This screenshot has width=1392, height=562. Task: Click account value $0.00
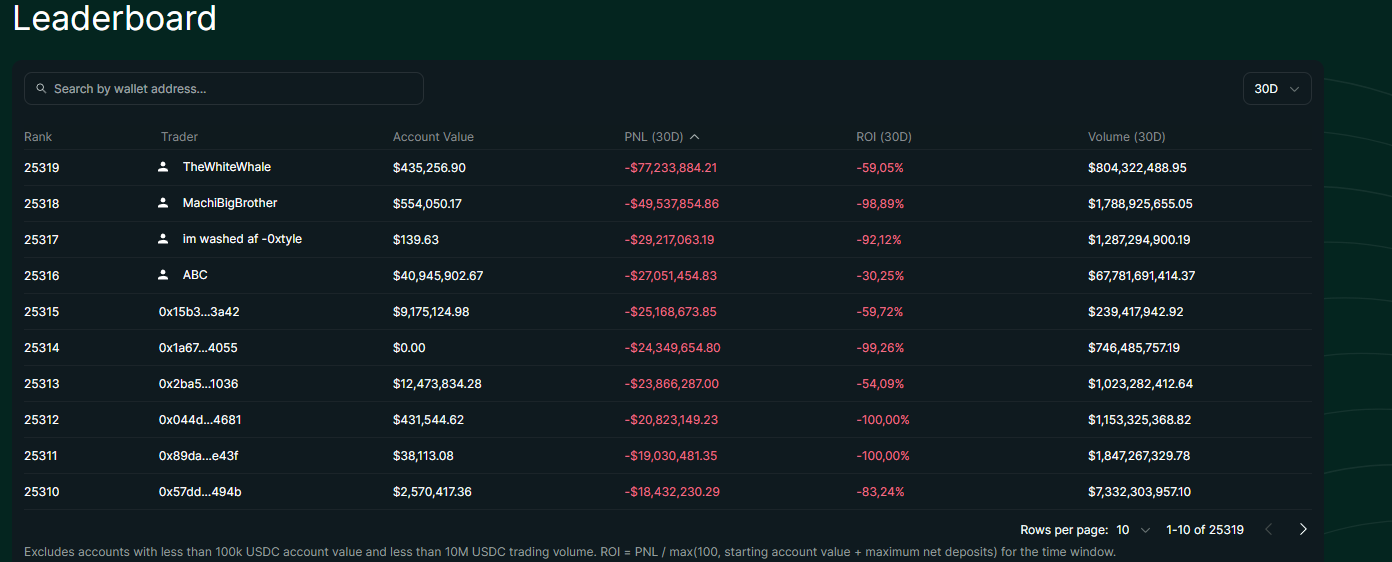click(x=409, y=348)
